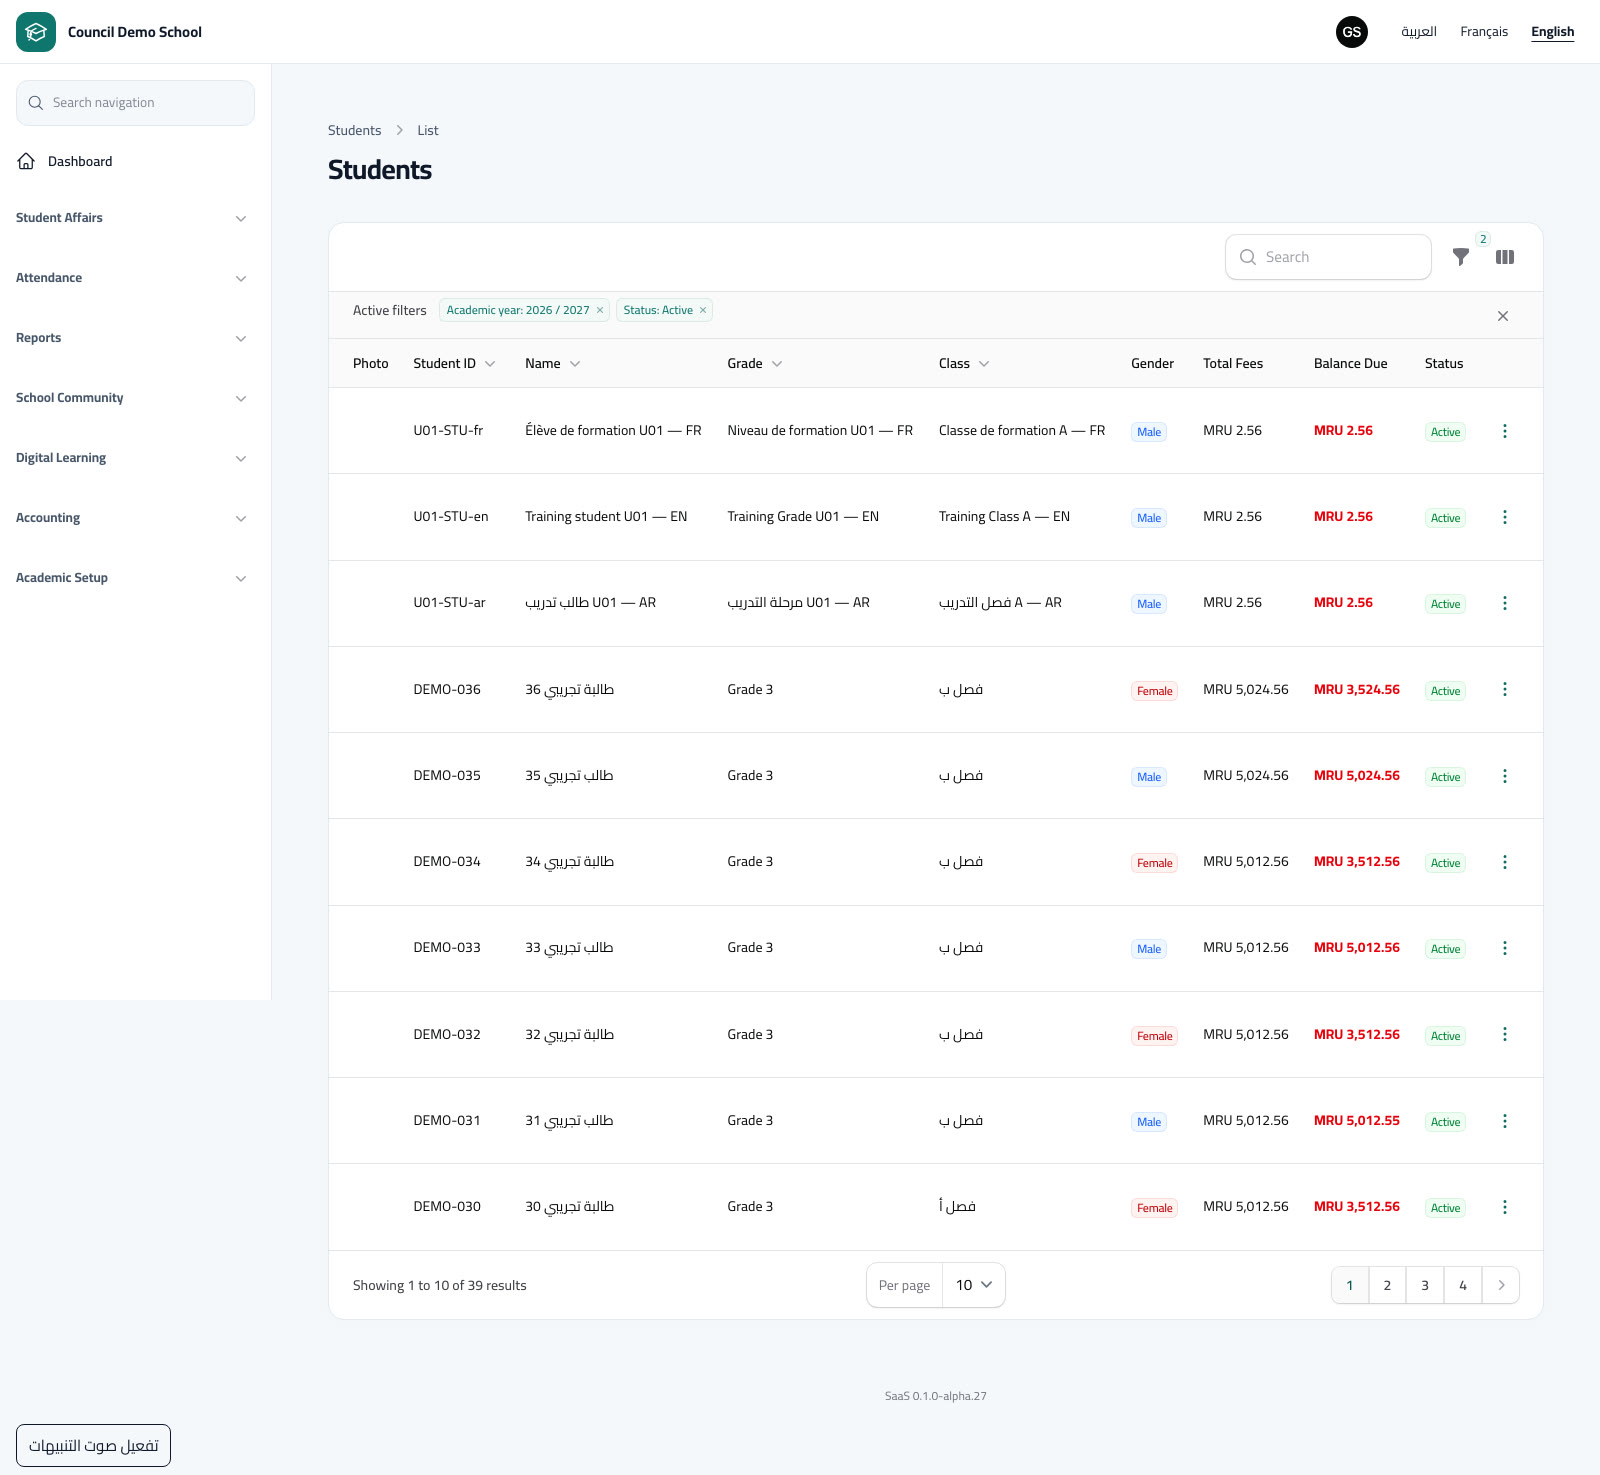Image resolution: width=1600 pixels, height=1475 pixels.
Task: Sort by the Grade column header
Action: (x=754, y=363)
